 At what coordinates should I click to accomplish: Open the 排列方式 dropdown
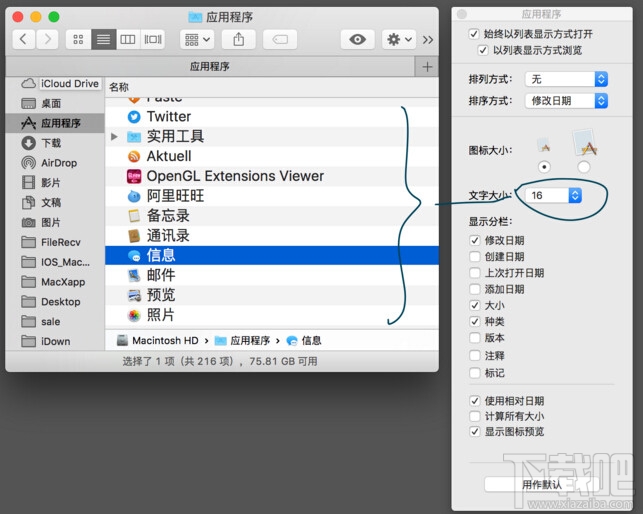566,79
